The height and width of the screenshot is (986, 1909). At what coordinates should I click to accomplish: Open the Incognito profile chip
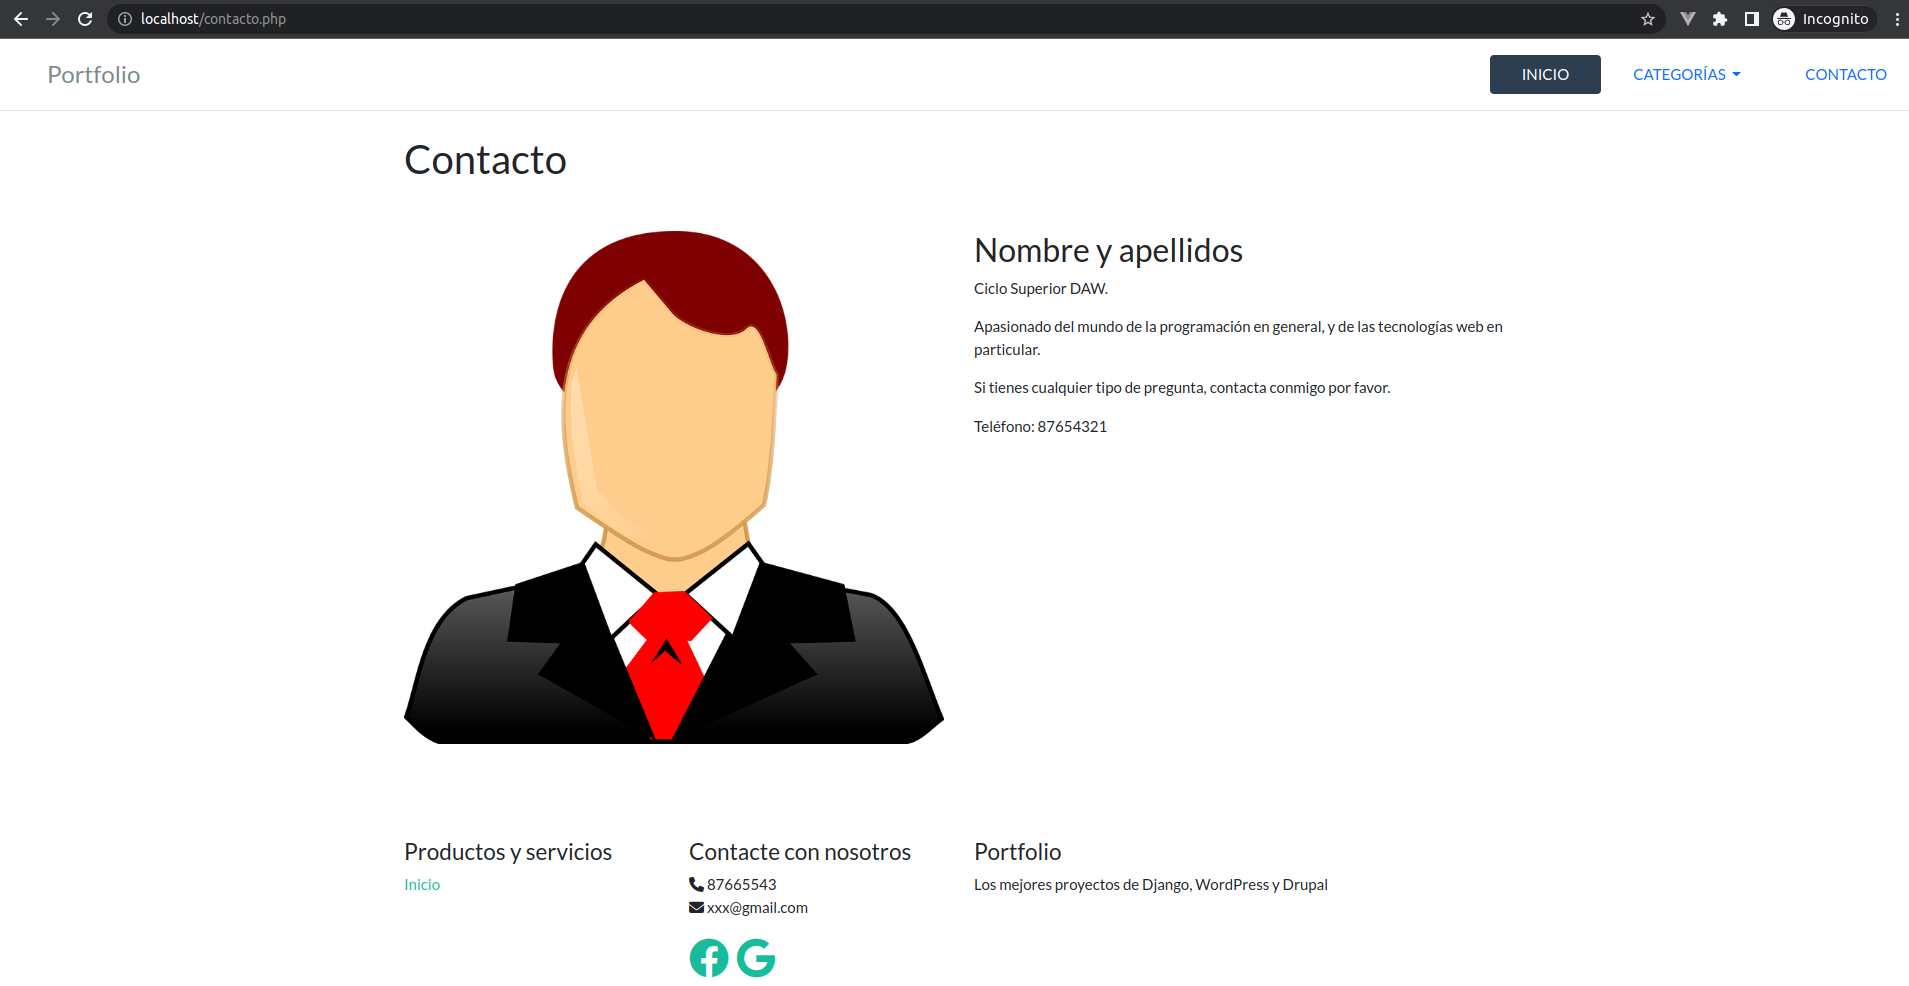click(x=1822, y=19)
